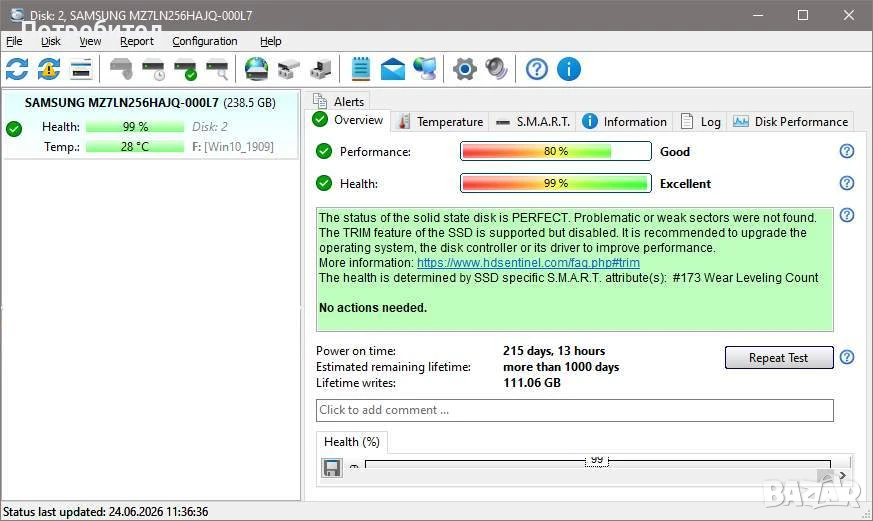Click the help icon beside Health rating
This screenshot has height=521, width=873.
846,183
